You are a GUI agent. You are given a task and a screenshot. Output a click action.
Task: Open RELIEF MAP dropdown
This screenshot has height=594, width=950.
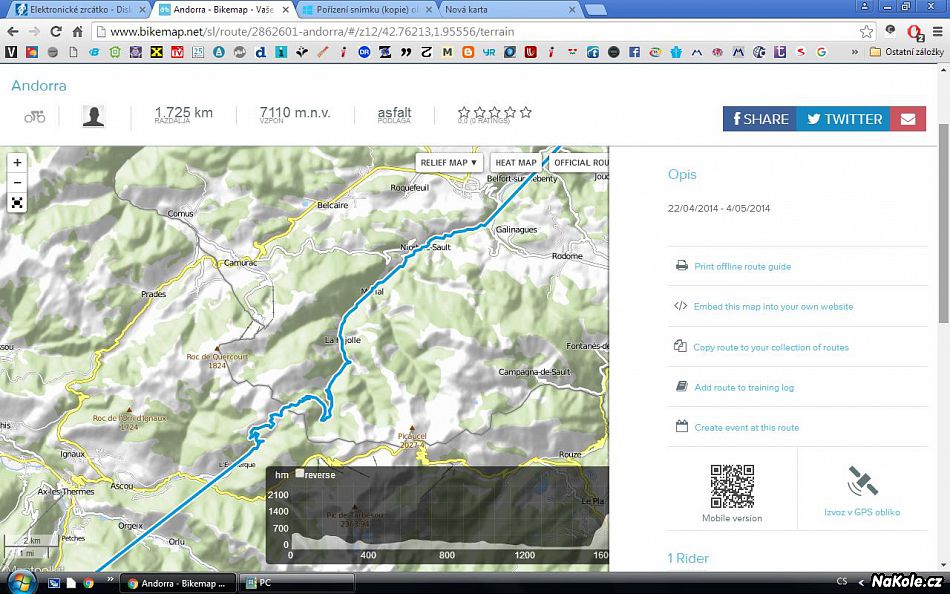click(449, 162)
